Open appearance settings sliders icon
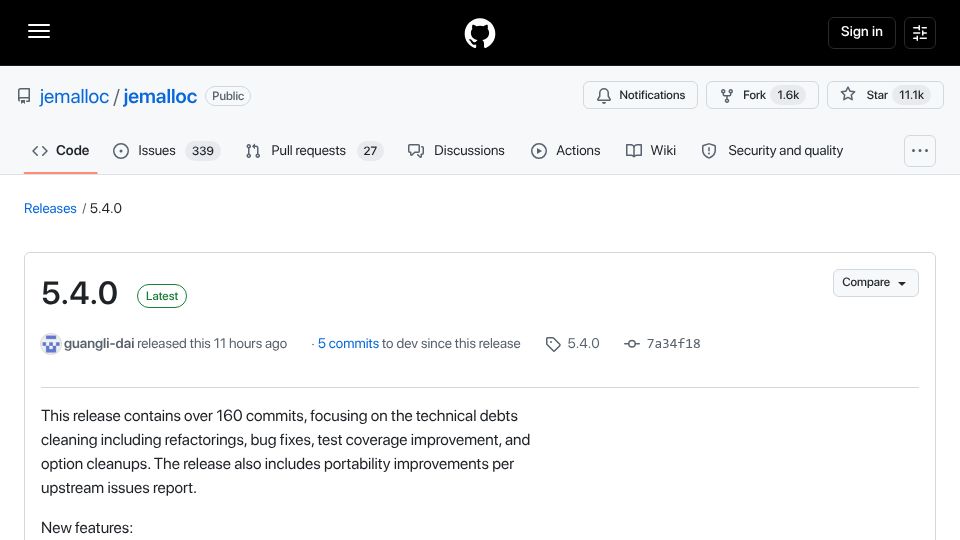The width and height of the screenshot is (960, 540). click(x=920, y=32)
